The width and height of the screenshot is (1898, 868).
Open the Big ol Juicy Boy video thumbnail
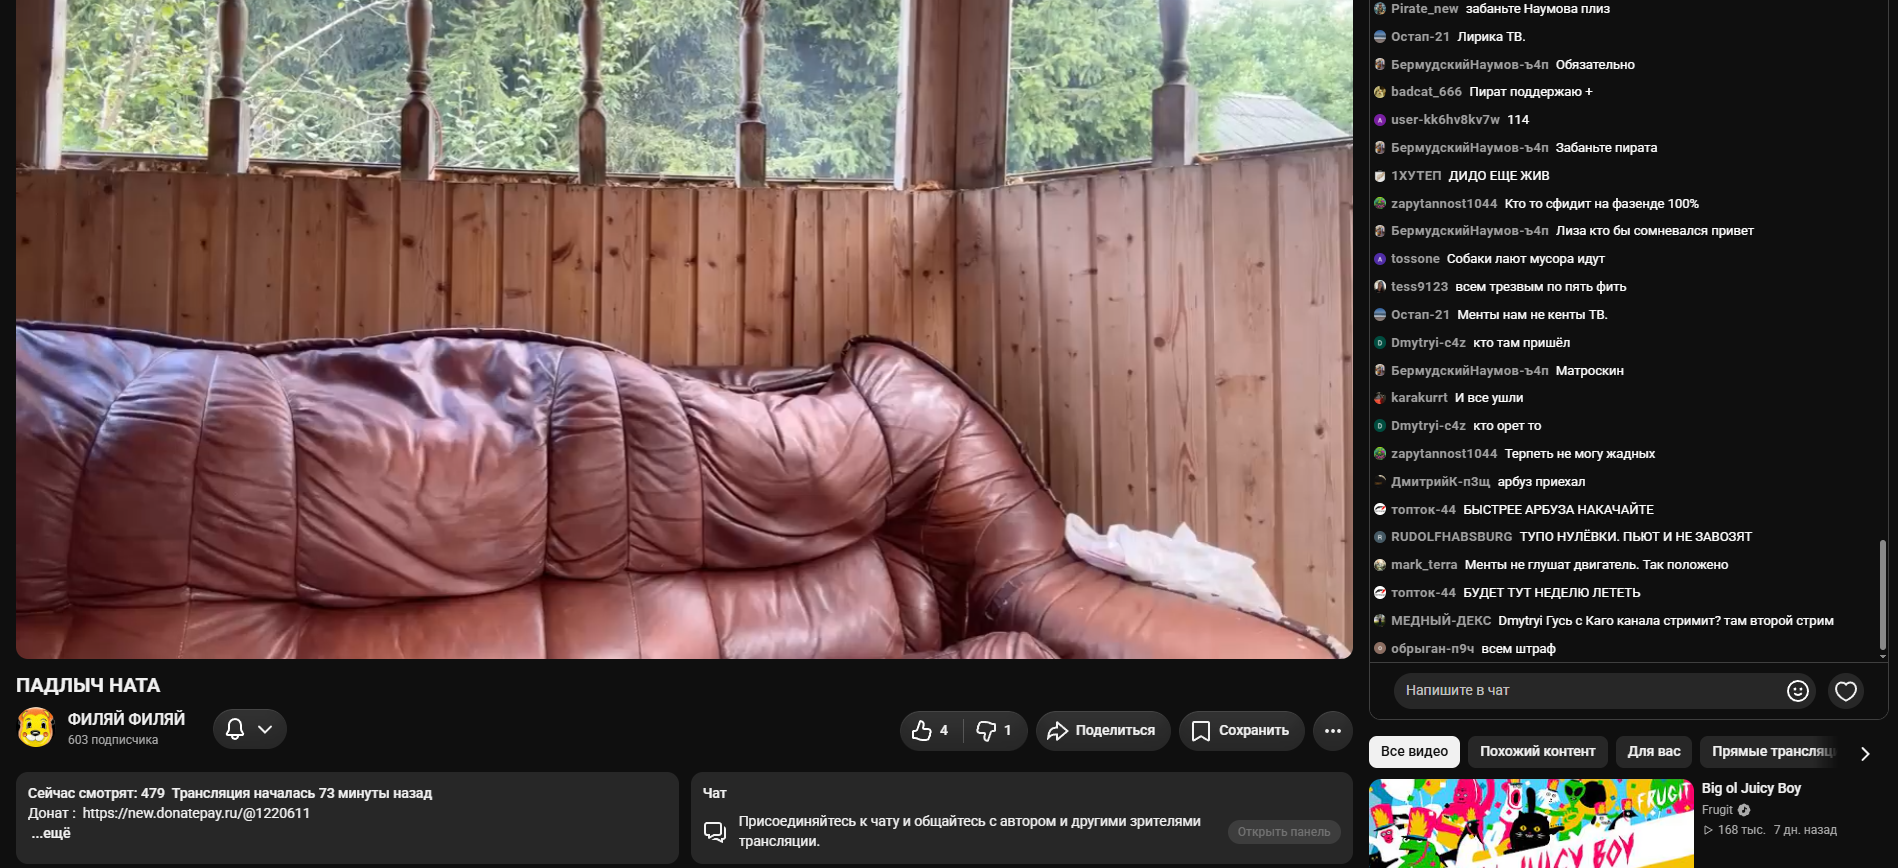point(1531,823)
